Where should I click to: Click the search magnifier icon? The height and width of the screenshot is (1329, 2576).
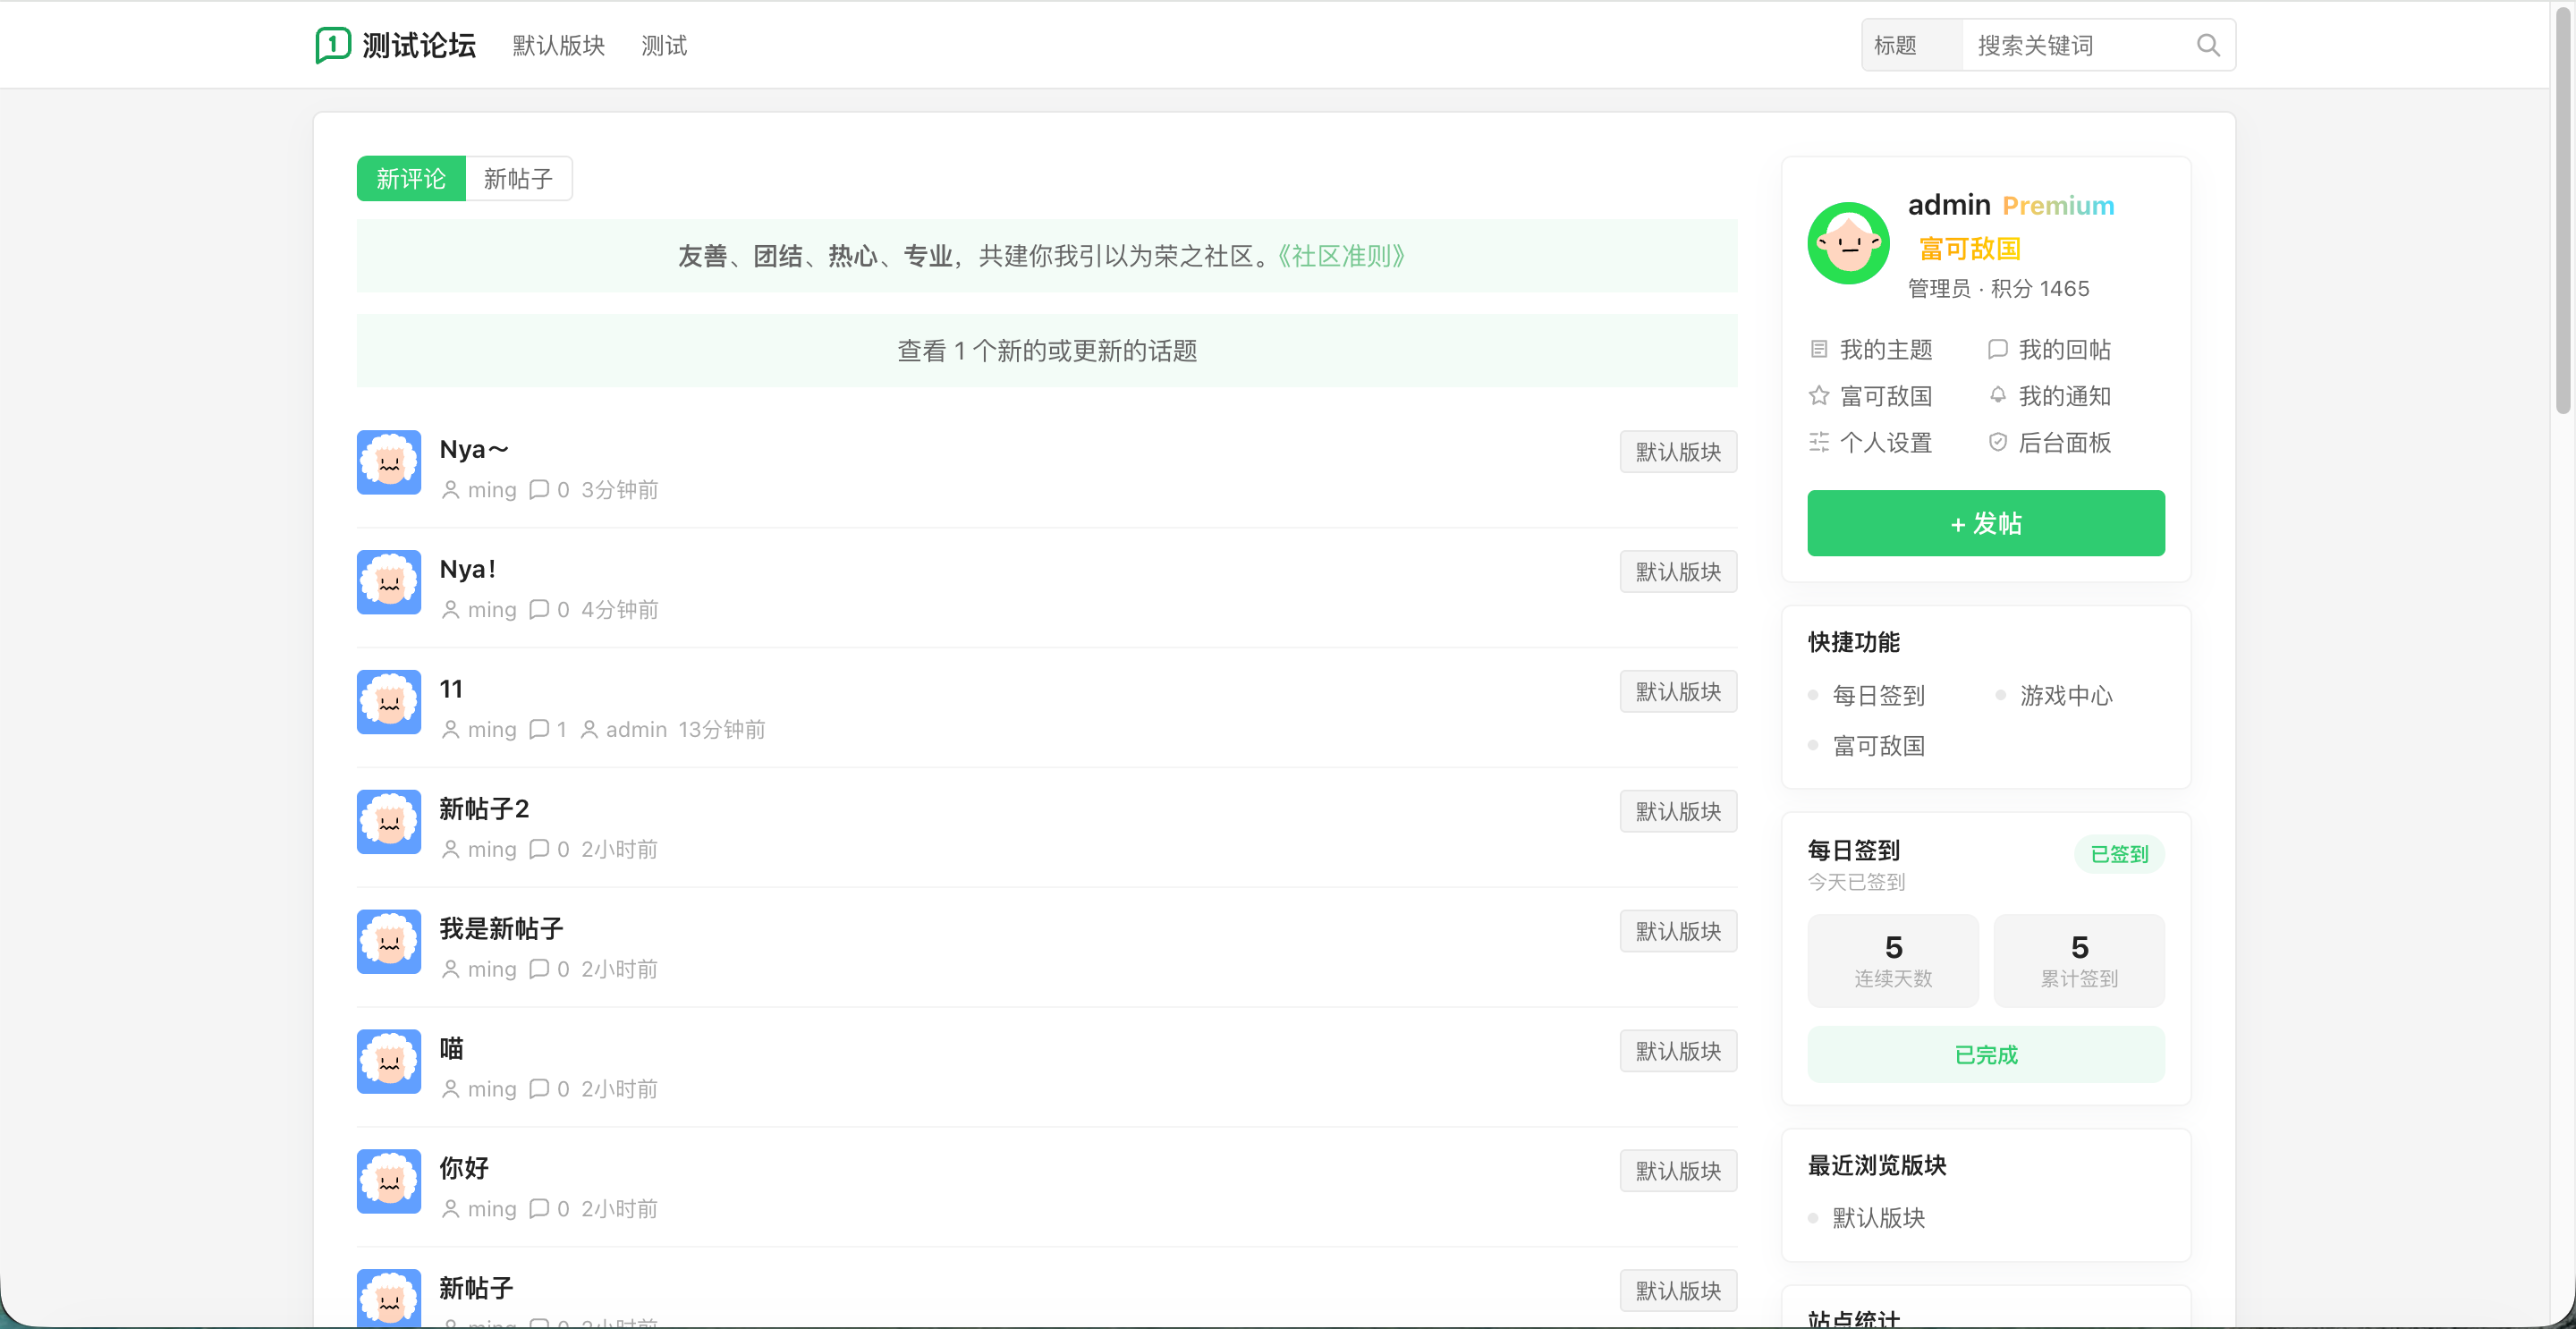[2207, 45]
